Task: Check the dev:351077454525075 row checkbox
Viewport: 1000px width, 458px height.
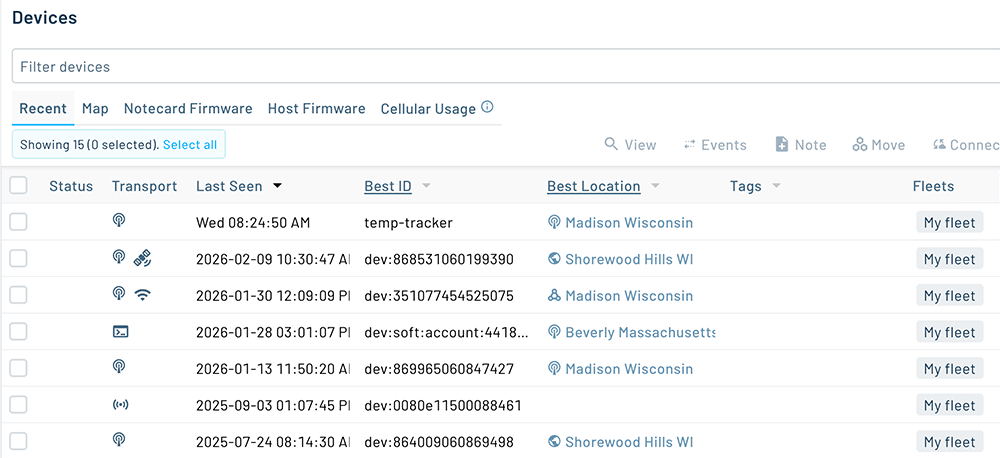Action: [x=18, y=295]
